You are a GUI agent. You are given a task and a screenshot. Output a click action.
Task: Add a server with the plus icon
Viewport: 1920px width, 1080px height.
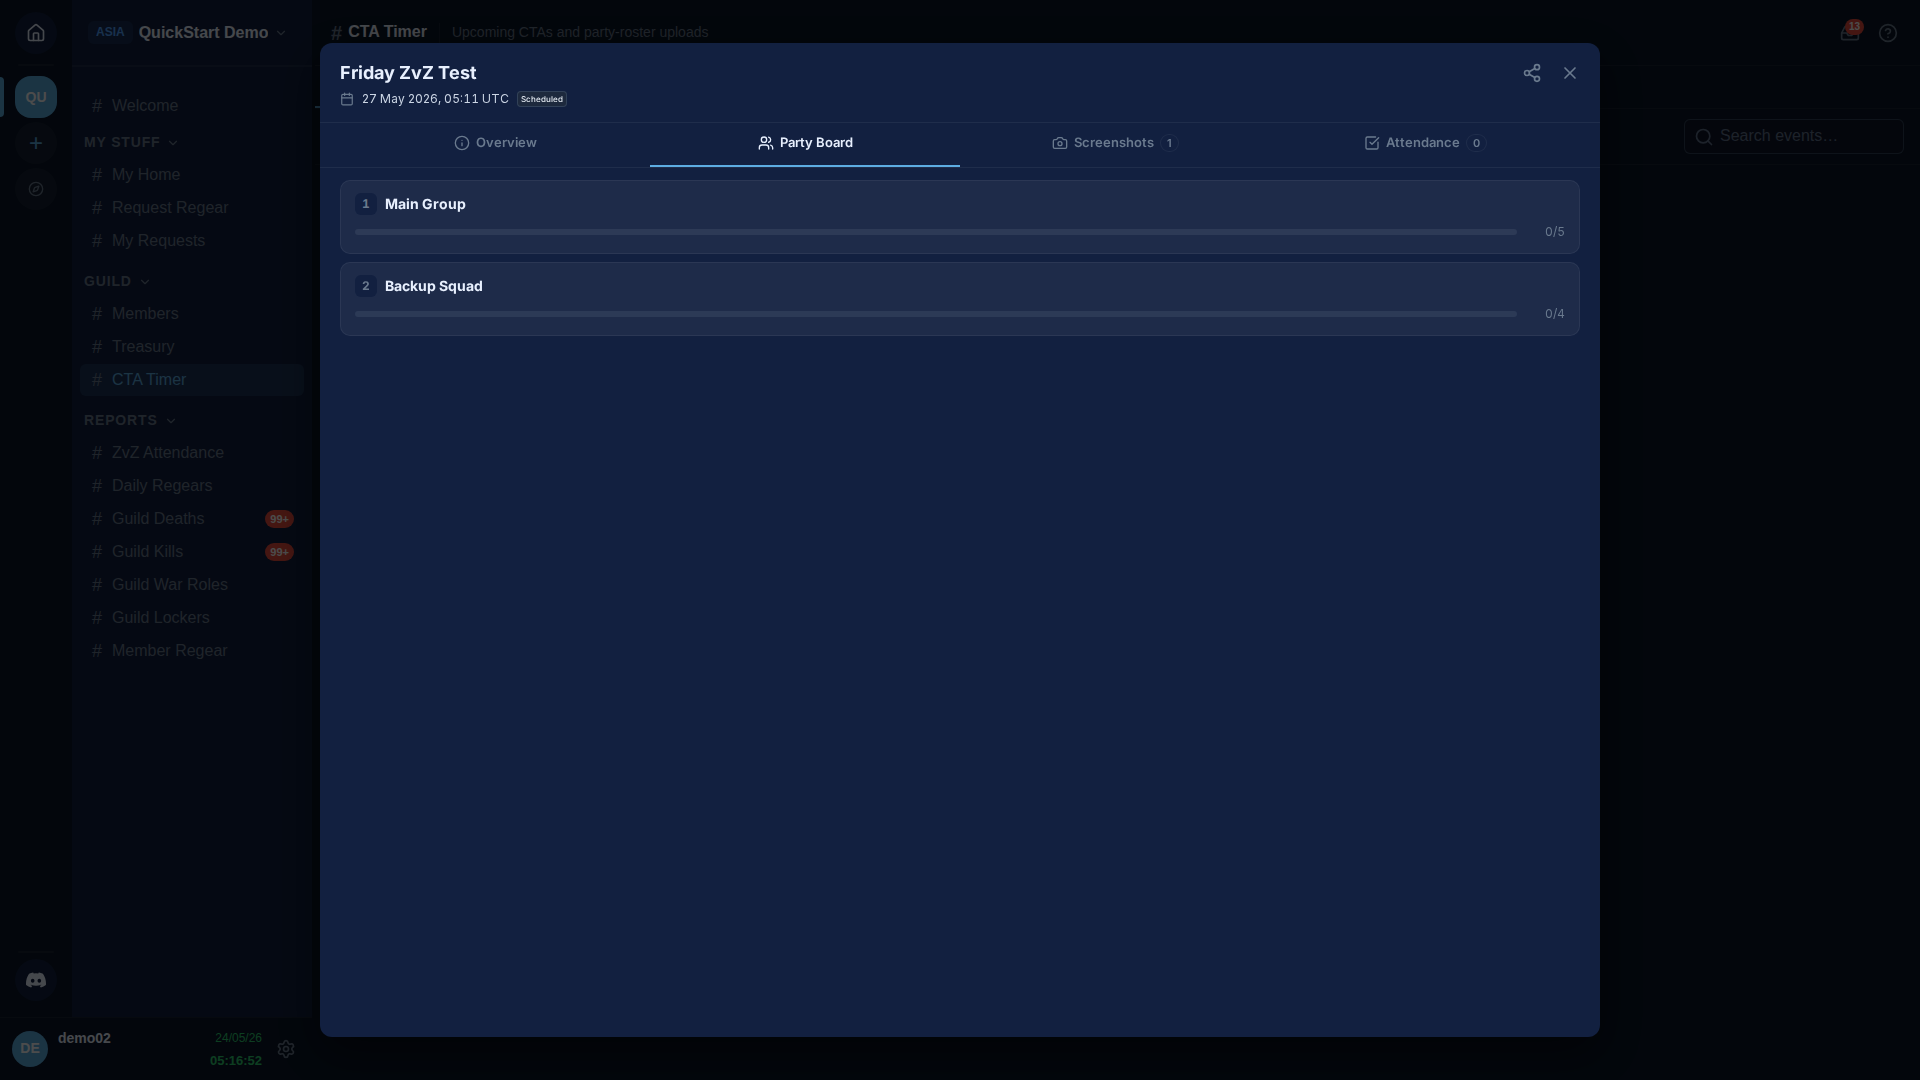(x=36, y=143)
